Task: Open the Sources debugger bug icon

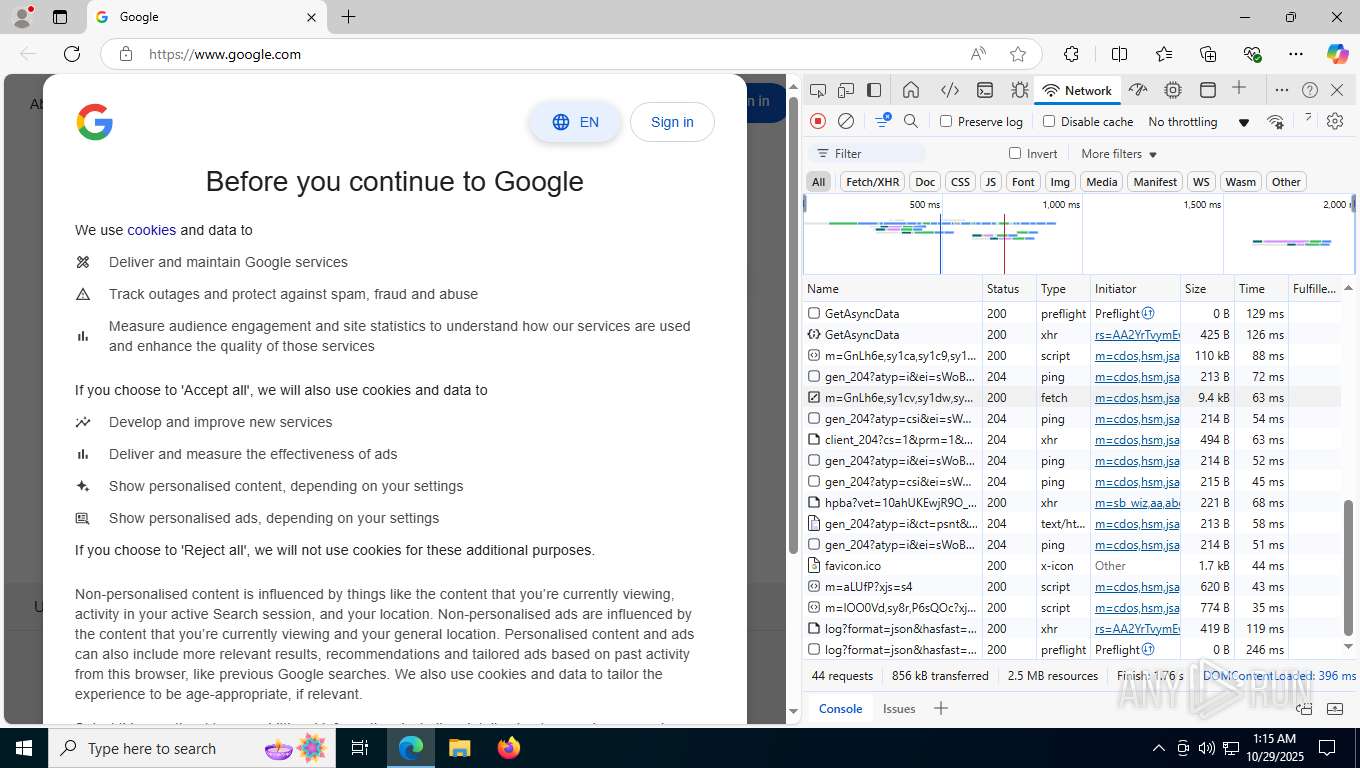Action: [x=1019, y=90]
